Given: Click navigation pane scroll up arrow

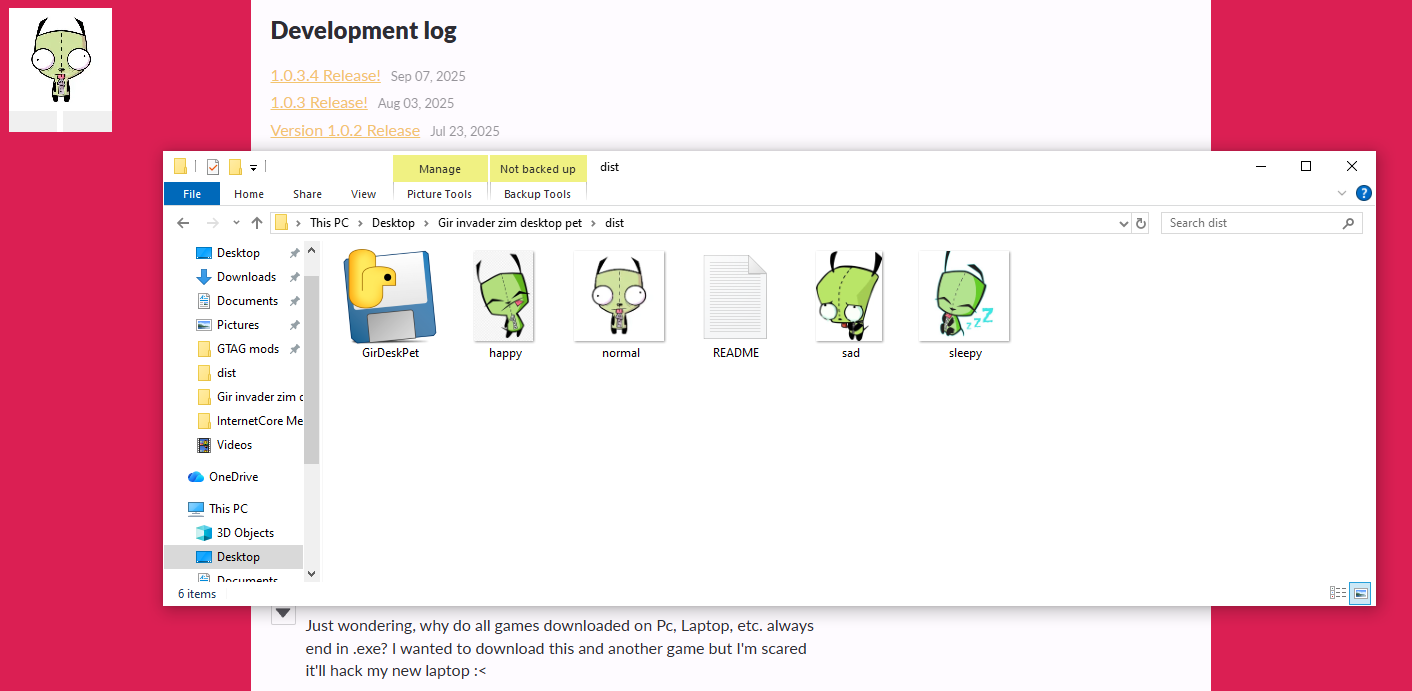Looking at the screenshot, I should tap(311, 250).
